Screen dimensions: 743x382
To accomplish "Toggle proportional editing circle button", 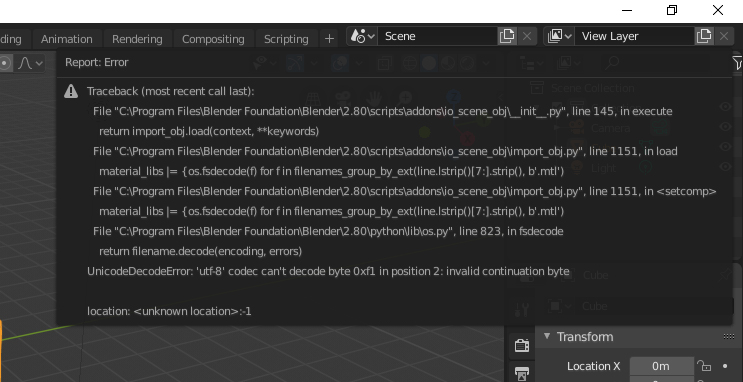I will click(5, 63).
